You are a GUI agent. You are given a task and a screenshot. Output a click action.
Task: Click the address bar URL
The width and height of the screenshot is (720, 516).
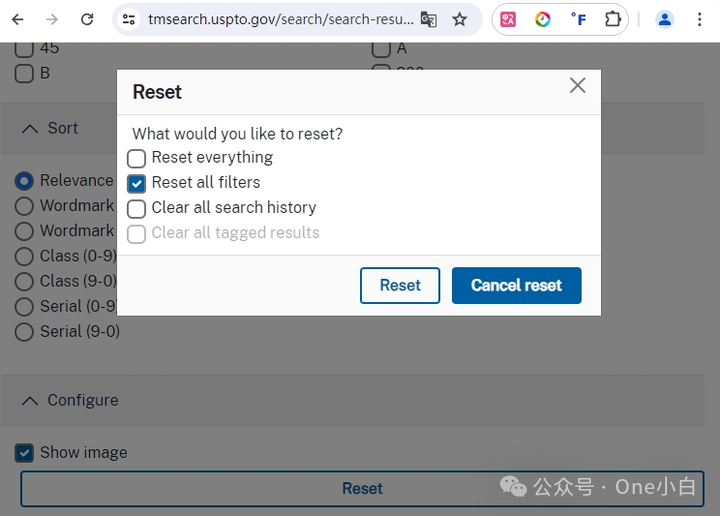click(281, 19)
